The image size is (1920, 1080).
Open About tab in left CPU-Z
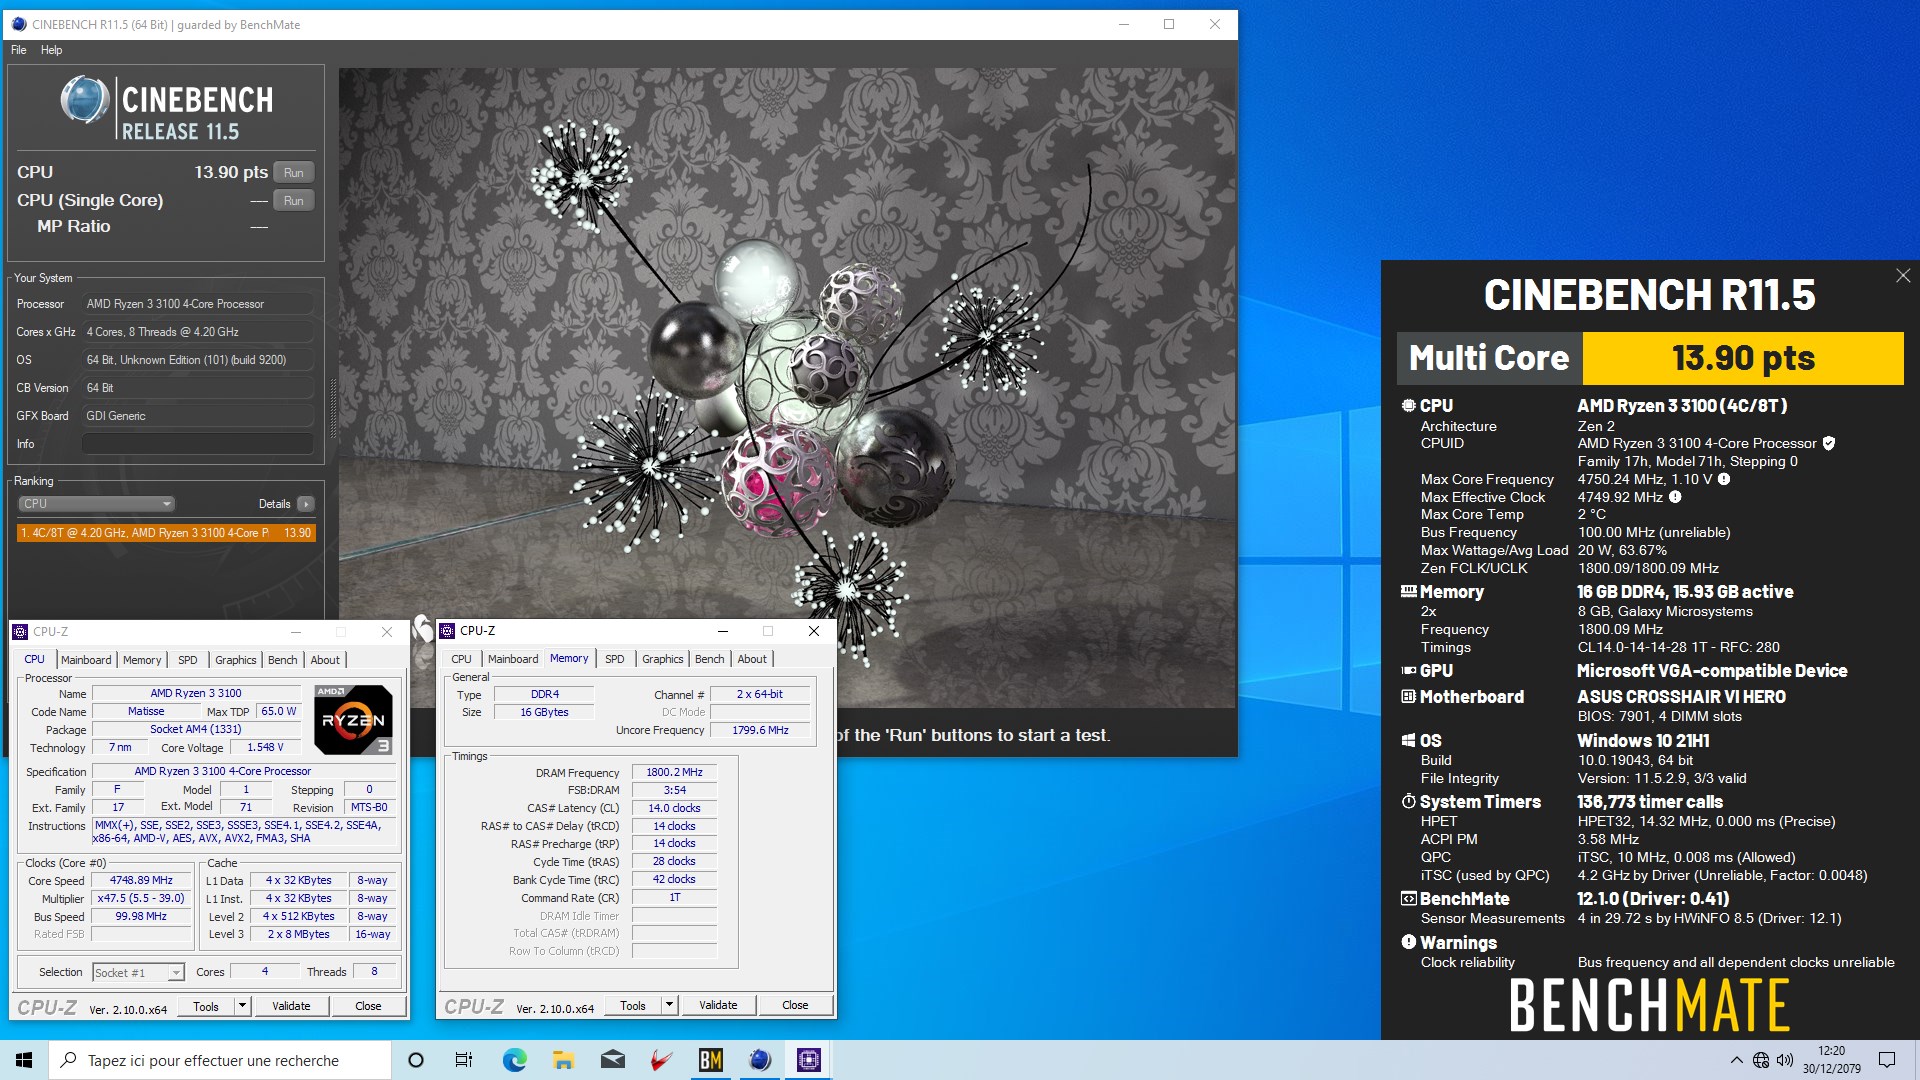click(325, 660)
